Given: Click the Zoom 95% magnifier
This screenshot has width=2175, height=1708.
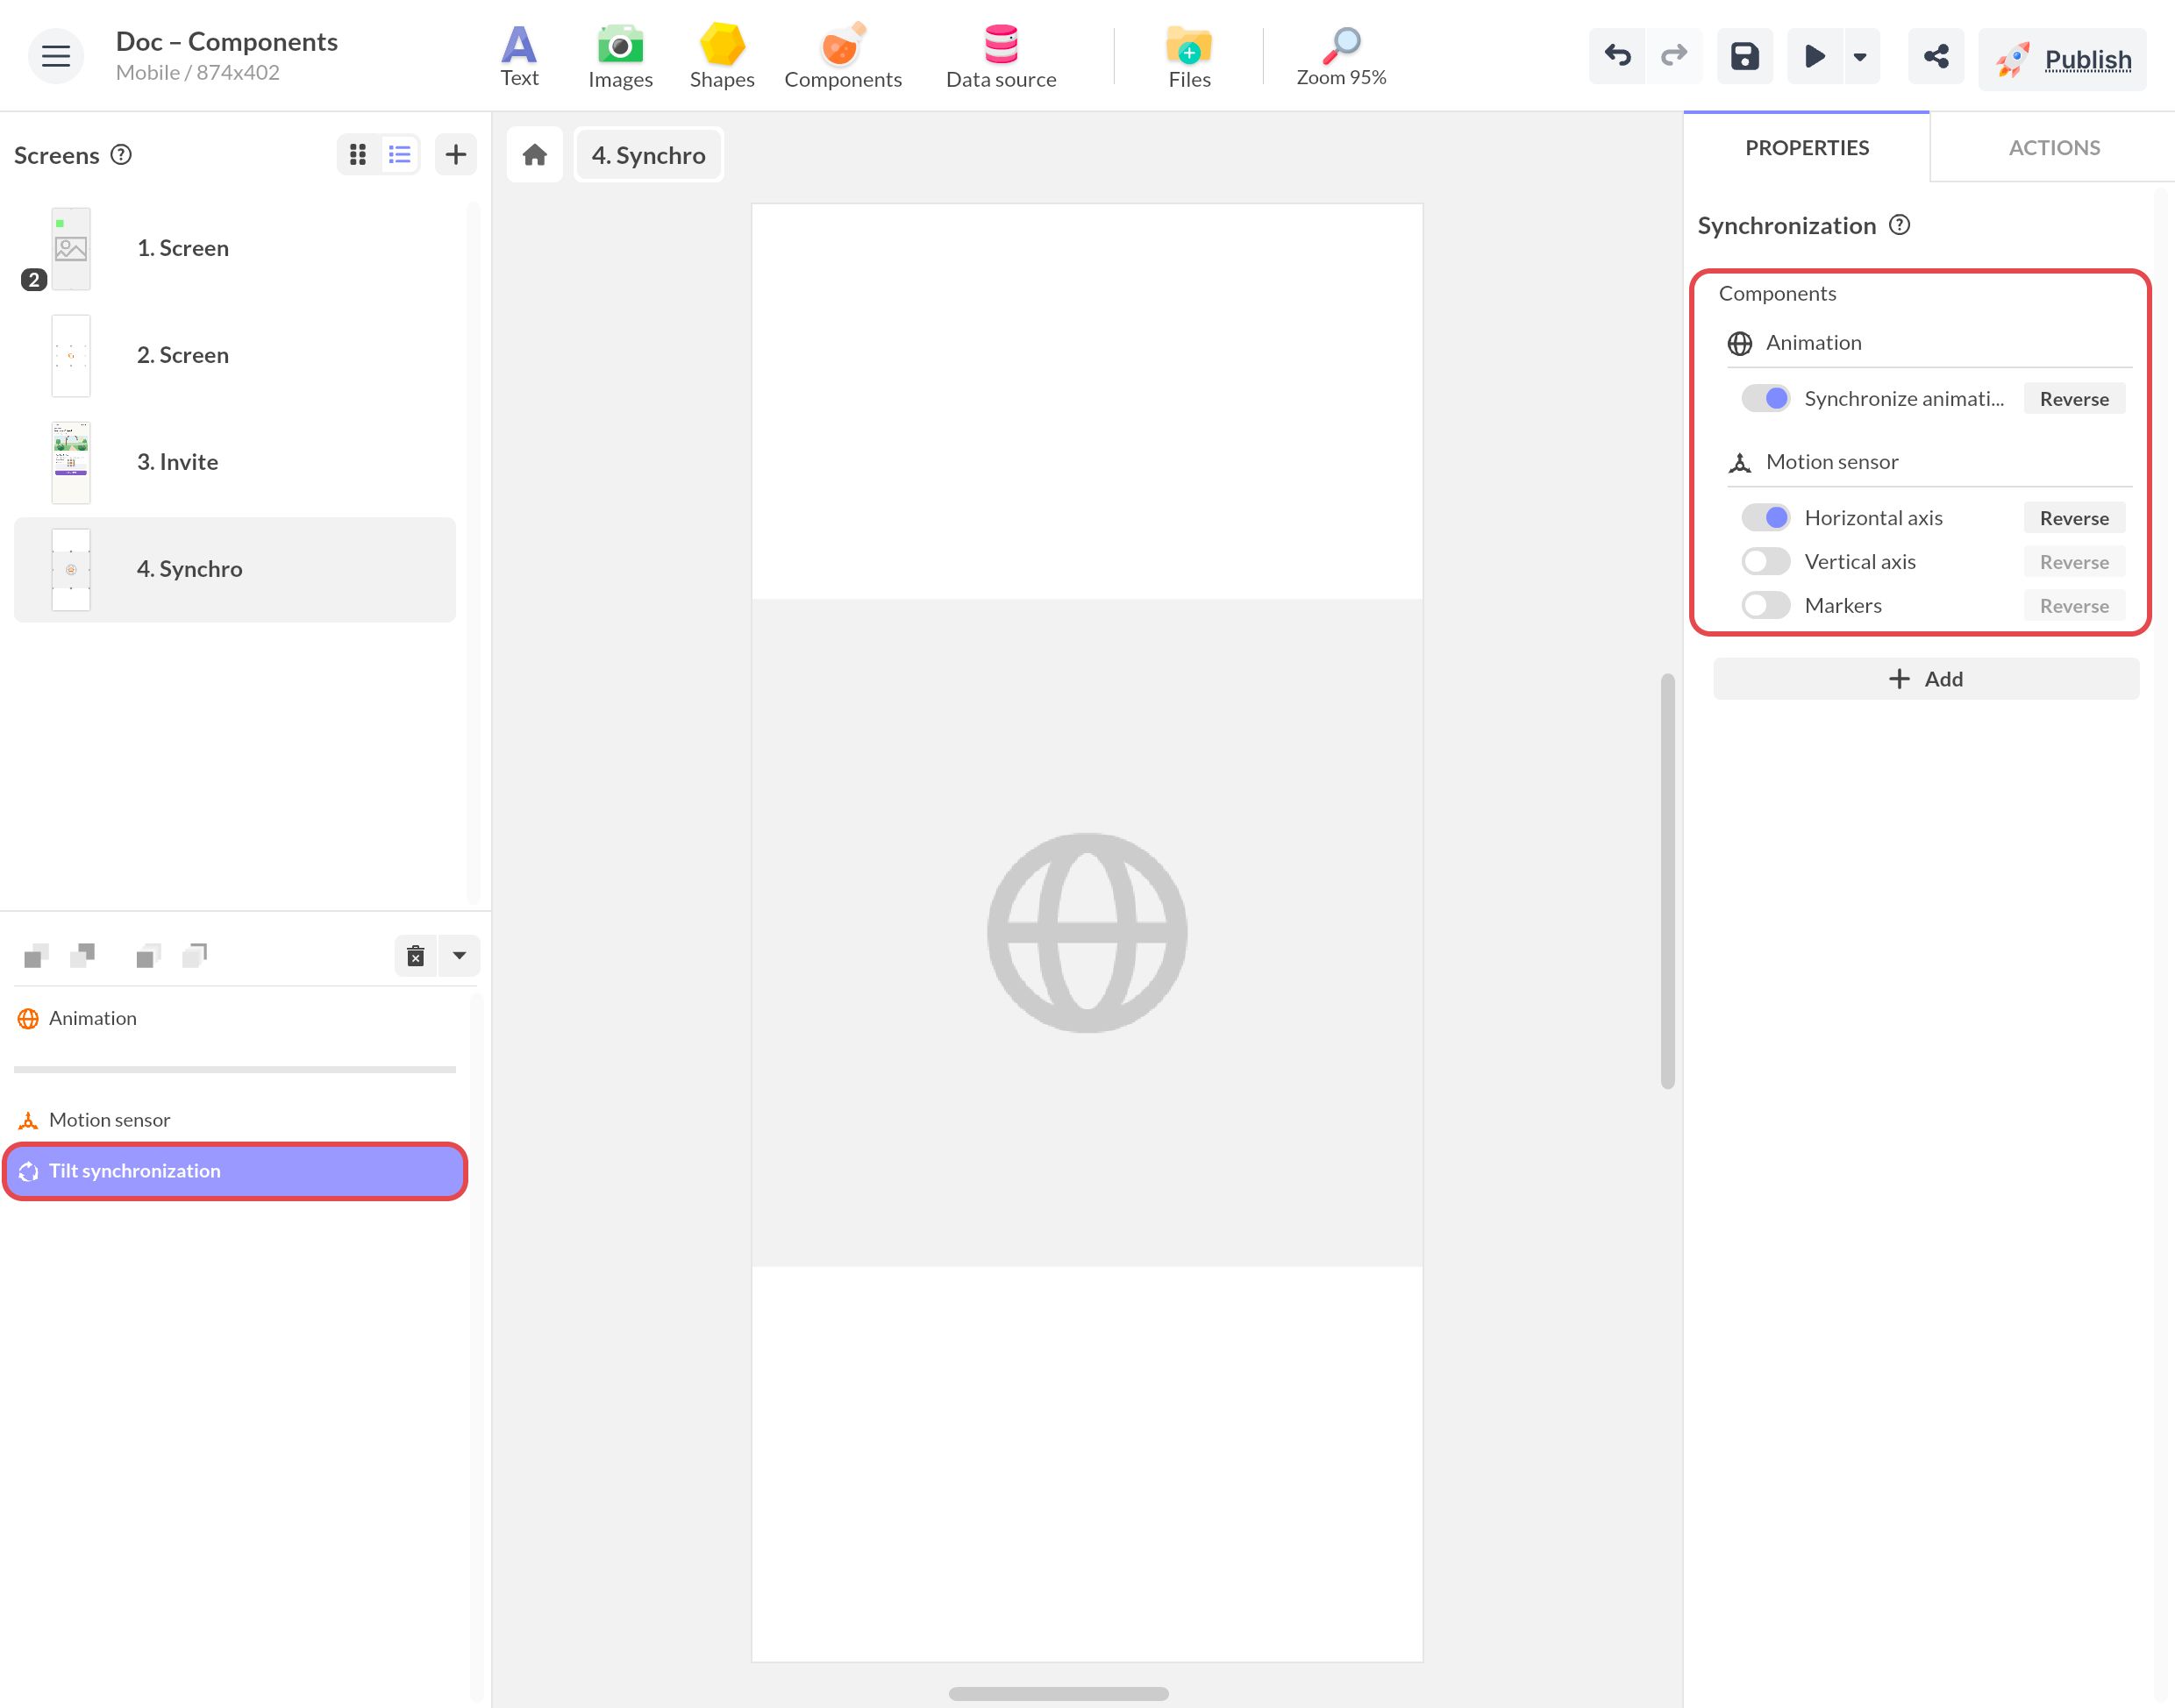Looking at the screenshot, I should click(x=1341, y=56).
